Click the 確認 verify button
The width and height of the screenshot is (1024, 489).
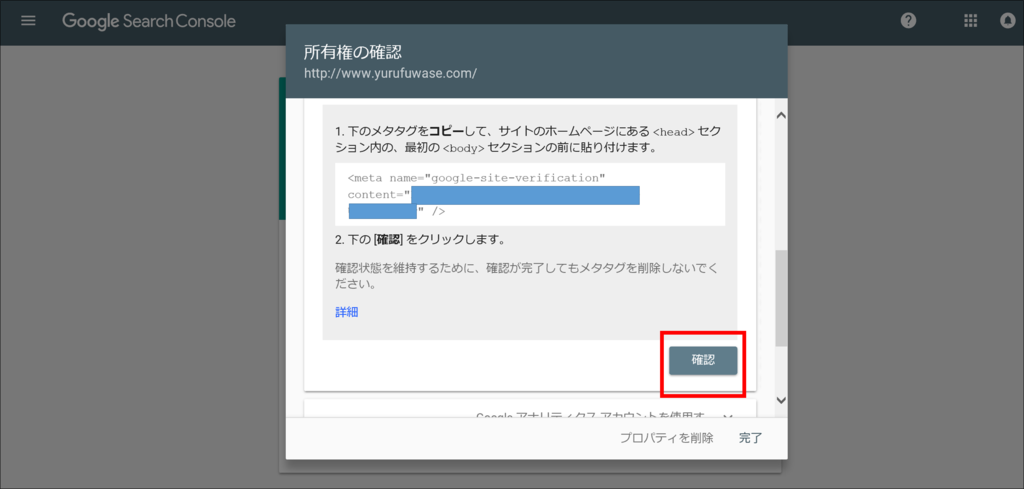coord(703,360)
